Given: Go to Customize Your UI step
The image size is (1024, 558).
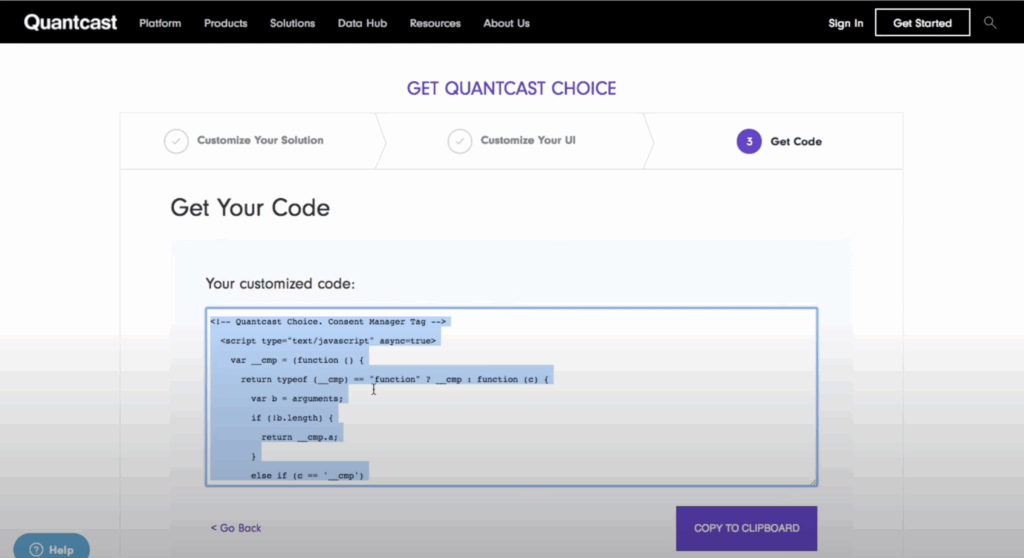Looking at the screenshot, I should click(528, 140).
